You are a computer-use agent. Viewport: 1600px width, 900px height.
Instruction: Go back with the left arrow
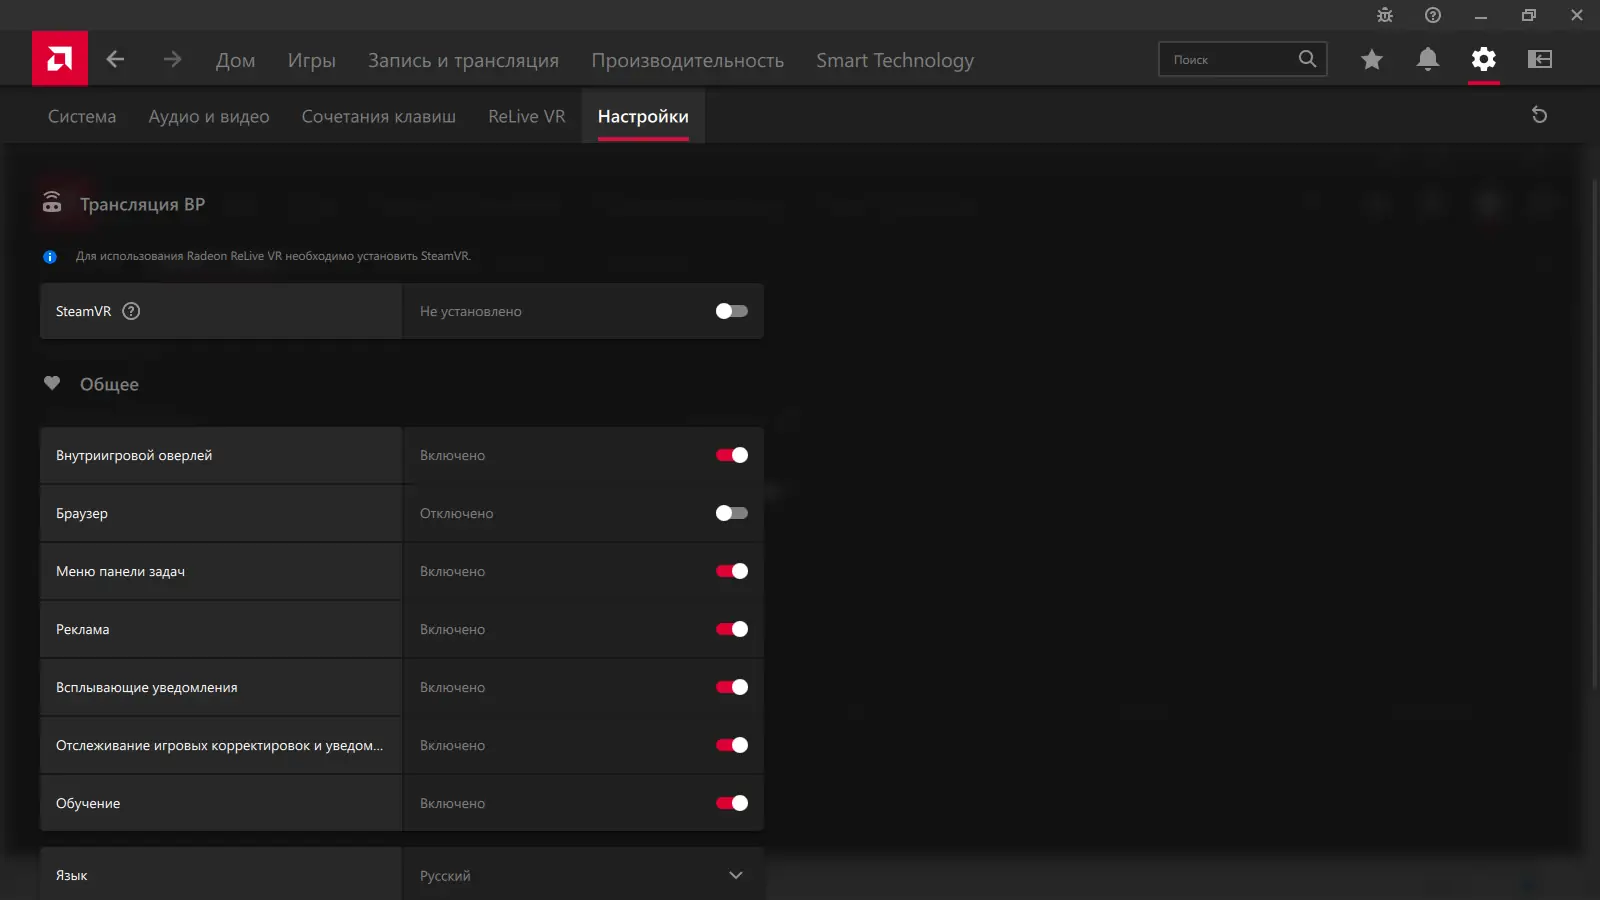coord(115,59)
